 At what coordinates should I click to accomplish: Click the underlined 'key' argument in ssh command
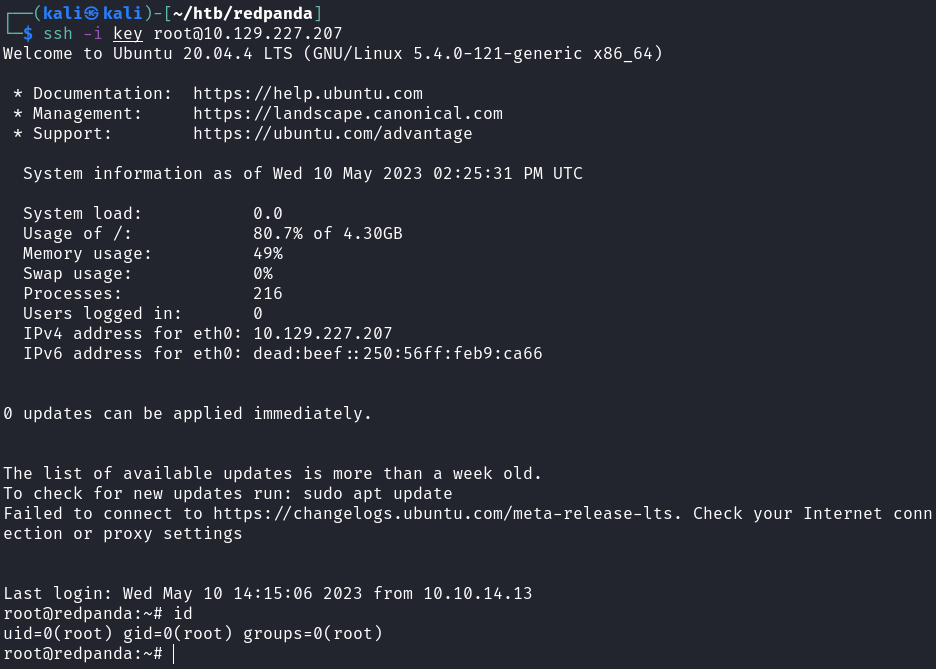128,34
